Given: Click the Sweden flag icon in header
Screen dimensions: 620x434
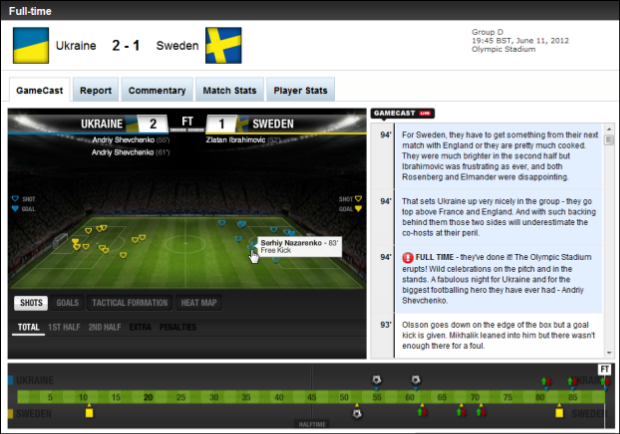Looking at the screenshot, I should click(x=223, y=45).
